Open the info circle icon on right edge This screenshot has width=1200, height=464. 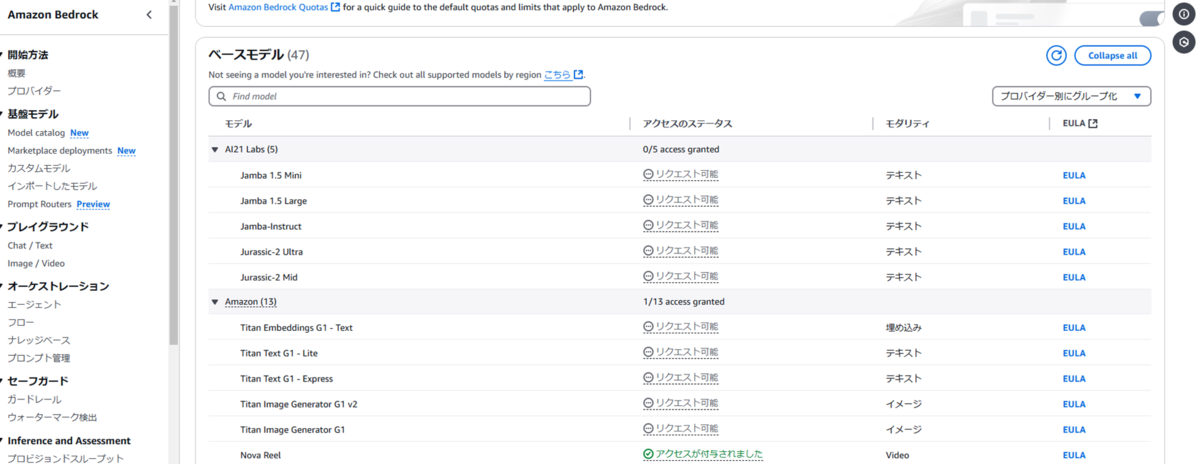(1184, 15)
